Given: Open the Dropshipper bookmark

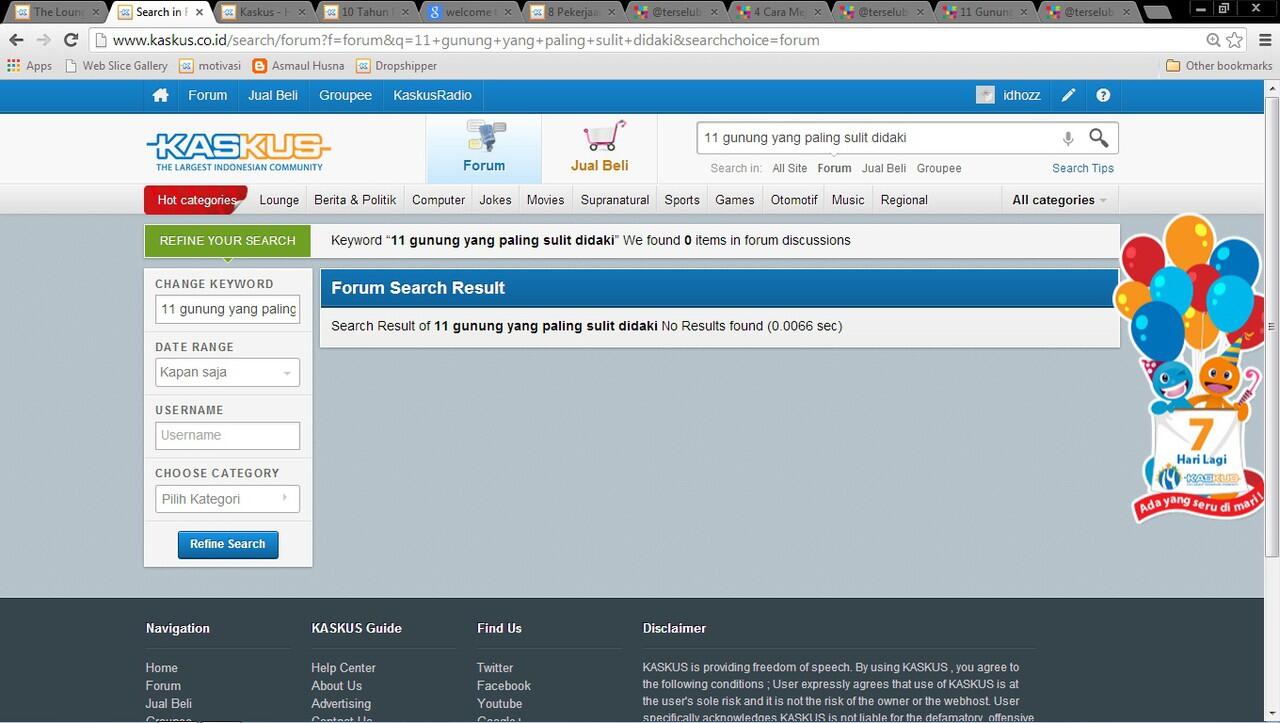Looking at the screenshot, I should pos(396,66).
